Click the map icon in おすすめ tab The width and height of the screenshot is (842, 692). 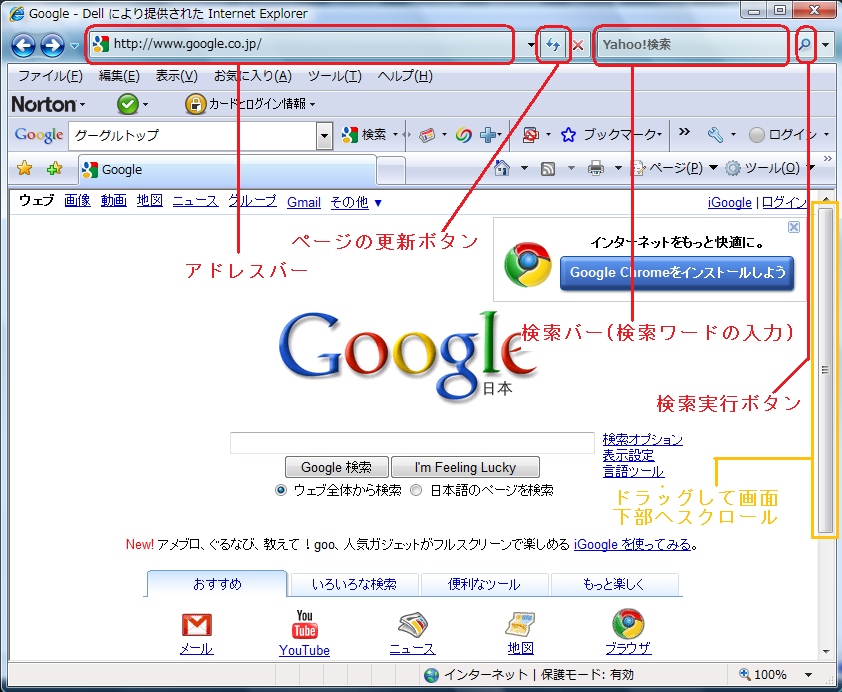coord(520,624)
